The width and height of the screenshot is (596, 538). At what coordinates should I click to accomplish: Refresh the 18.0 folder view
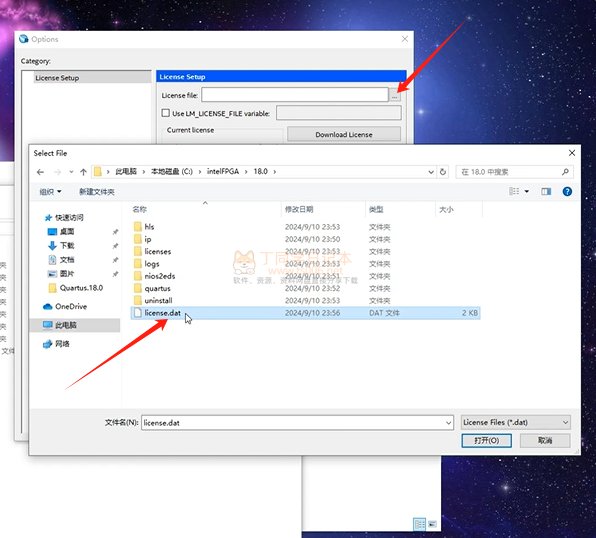click(x=443, y=172)
